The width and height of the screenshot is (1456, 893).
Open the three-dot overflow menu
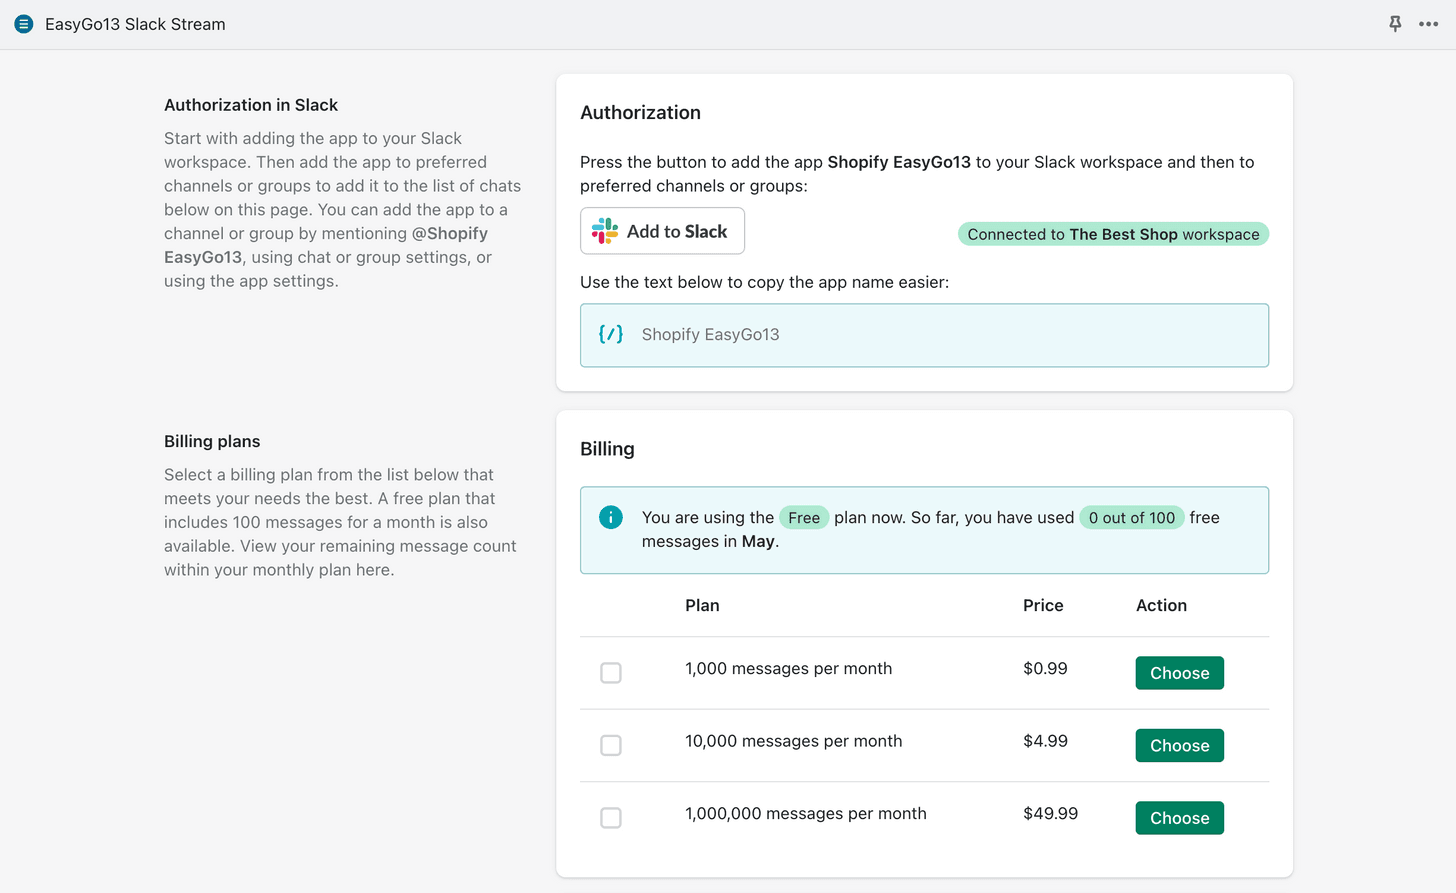tap(1428, 23)
